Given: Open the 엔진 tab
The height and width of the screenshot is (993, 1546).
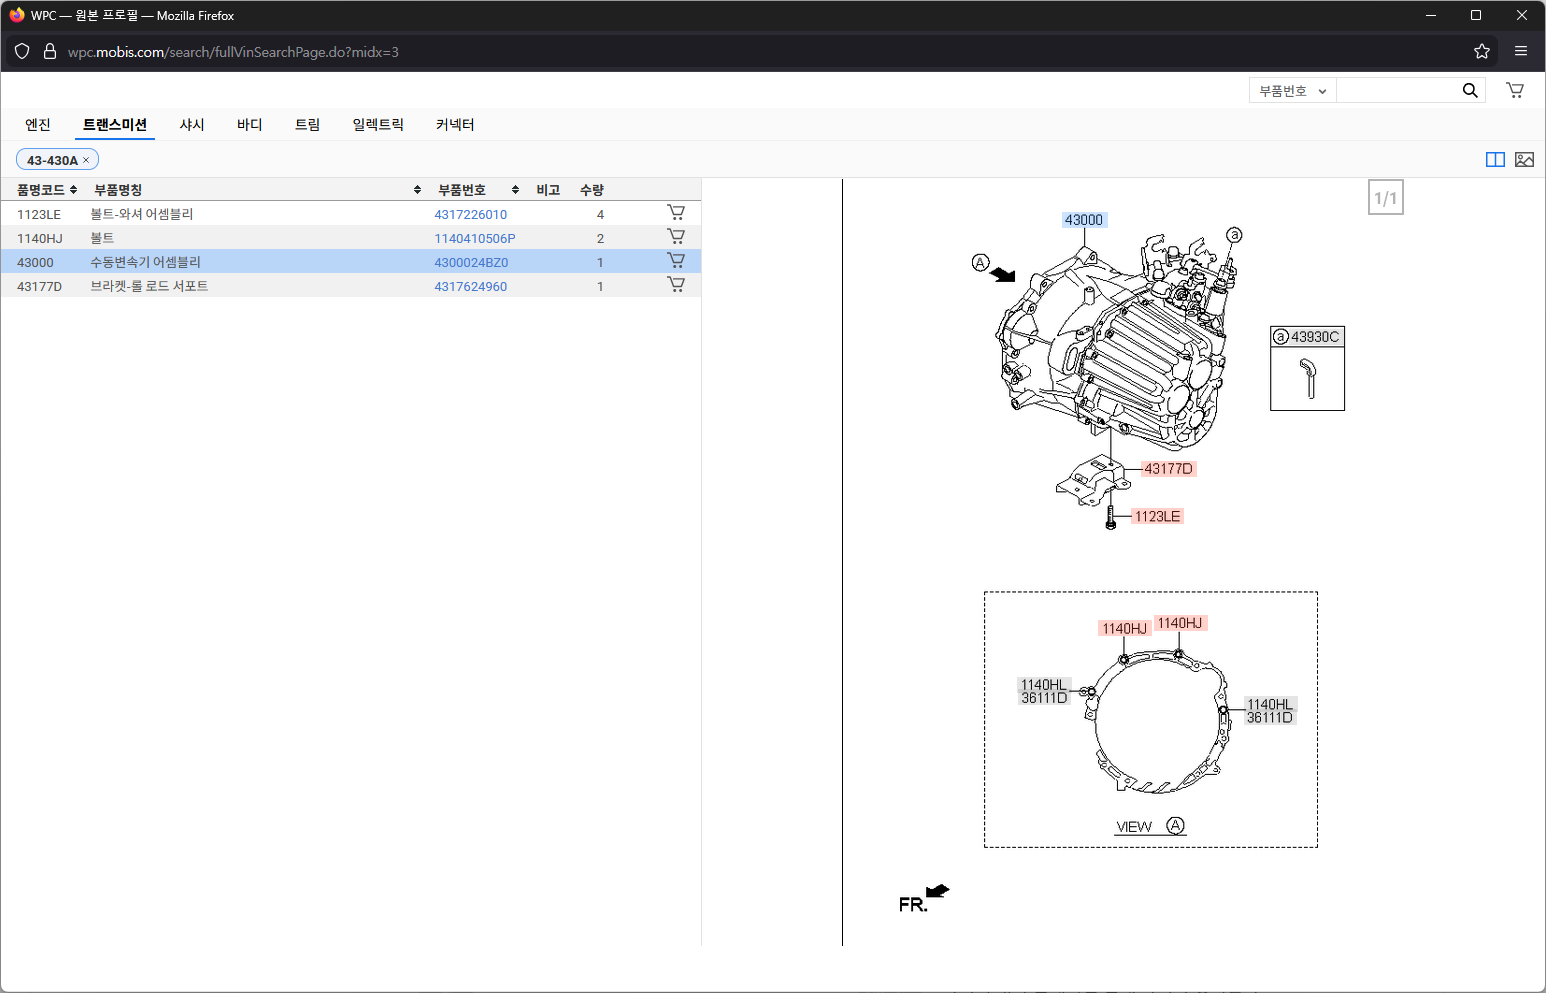Looking at the screenshot, I should (x=38, y=125).
